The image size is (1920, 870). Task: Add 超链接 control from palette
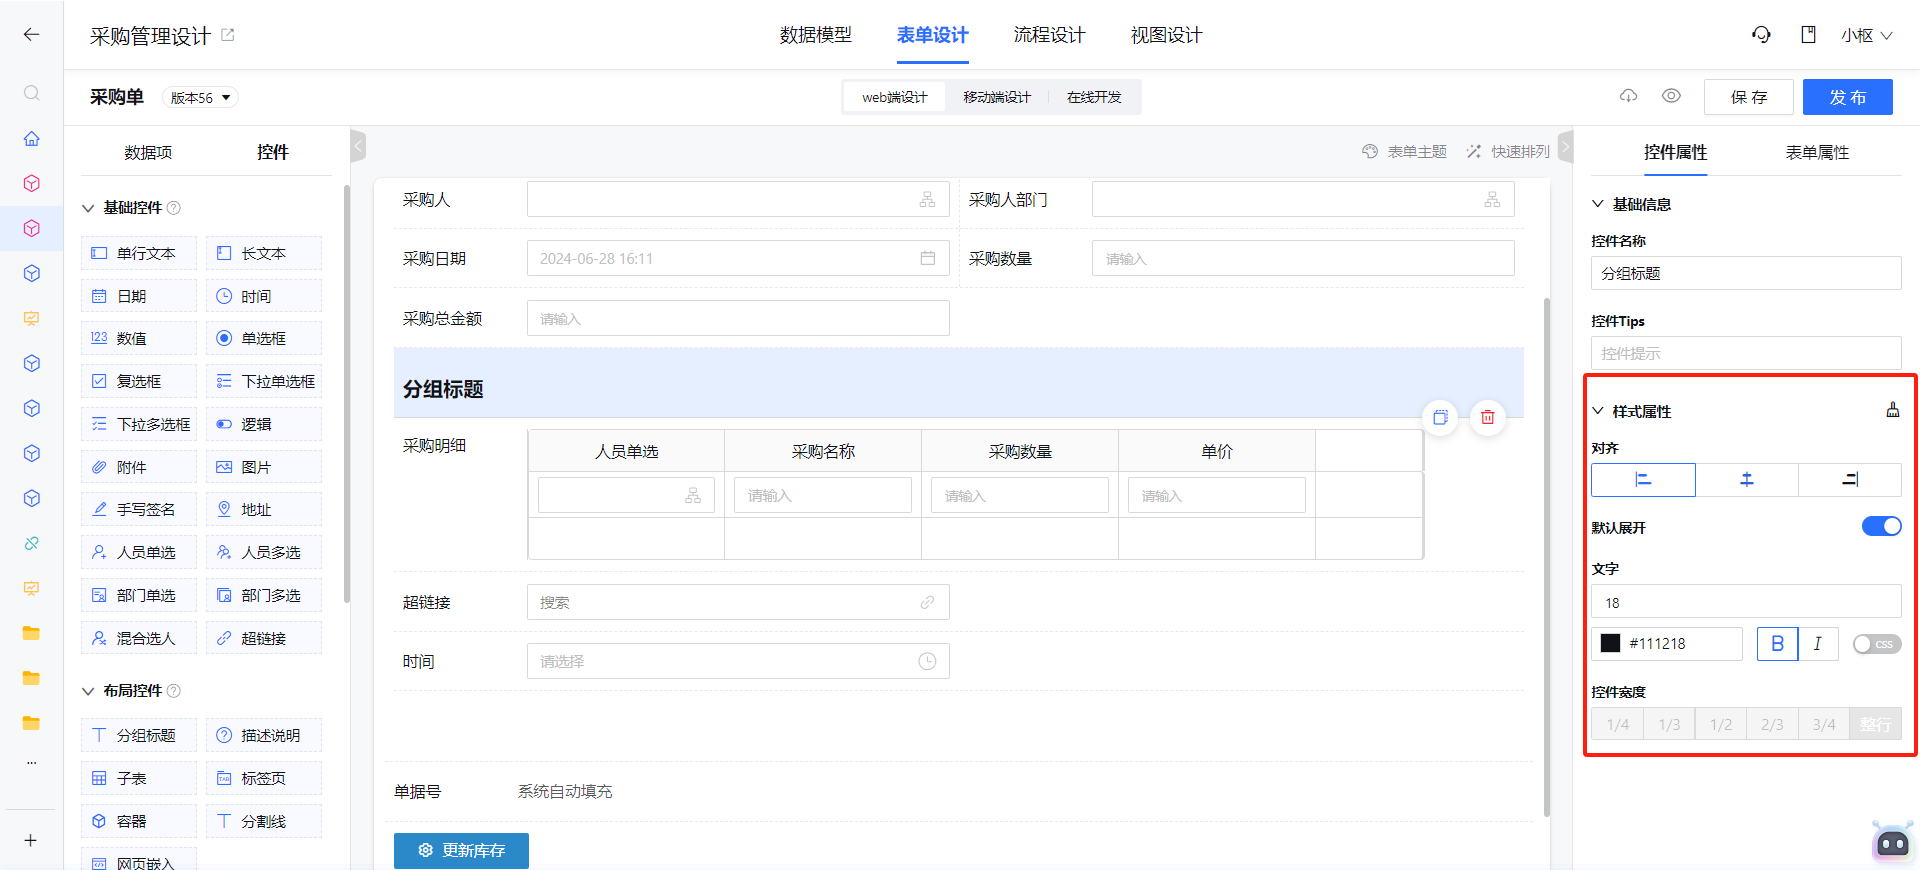264,638
